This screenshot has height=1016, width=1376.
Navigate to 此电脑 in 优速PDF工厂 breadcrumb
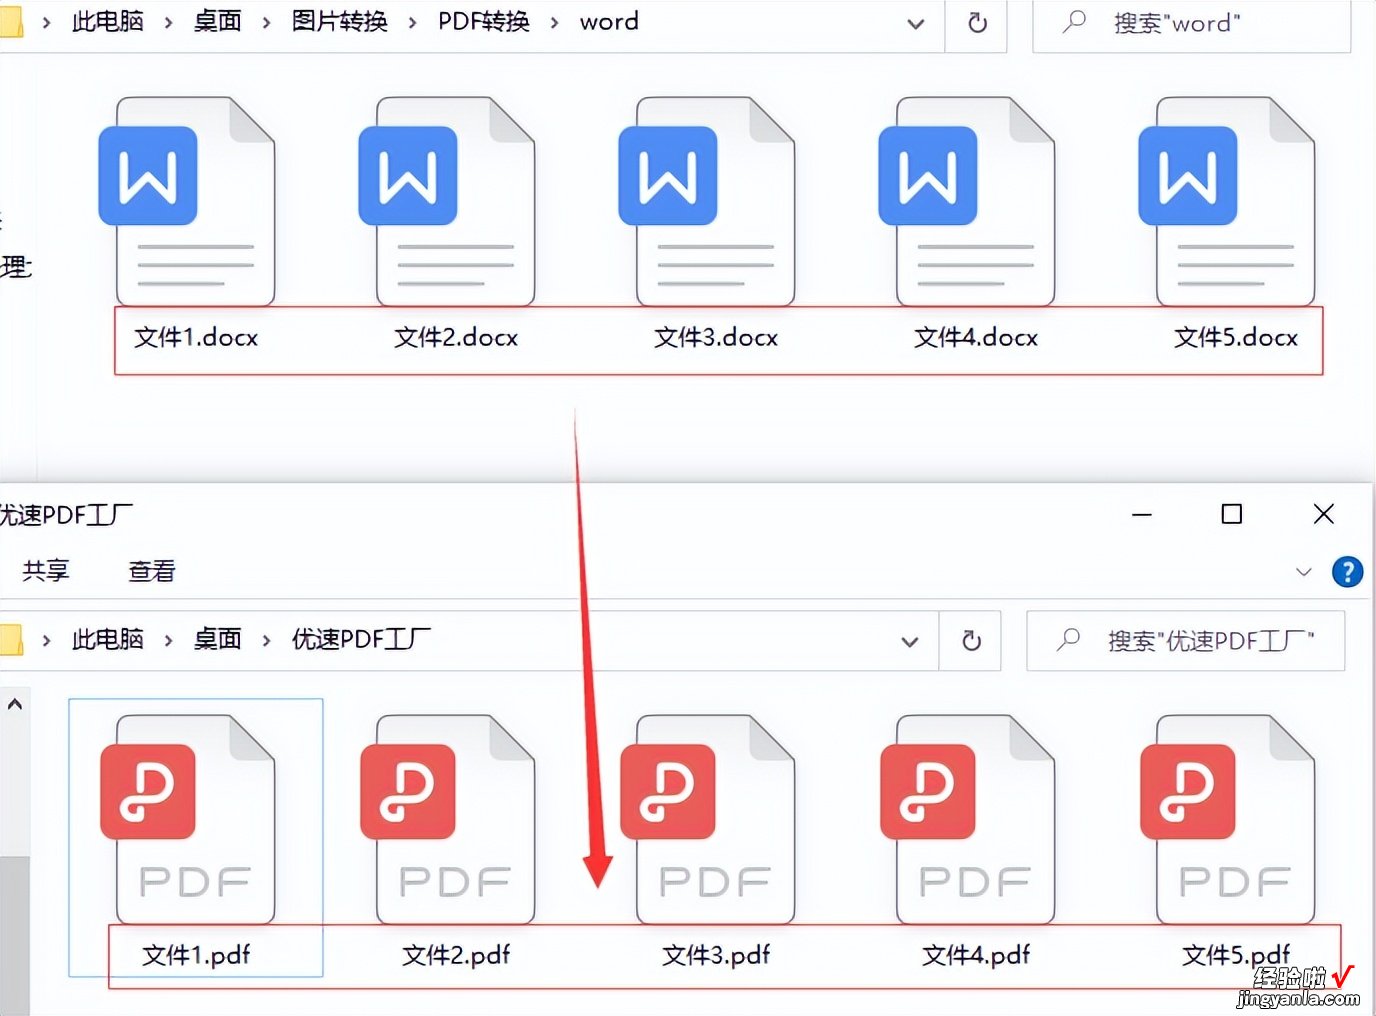[107, 639]
